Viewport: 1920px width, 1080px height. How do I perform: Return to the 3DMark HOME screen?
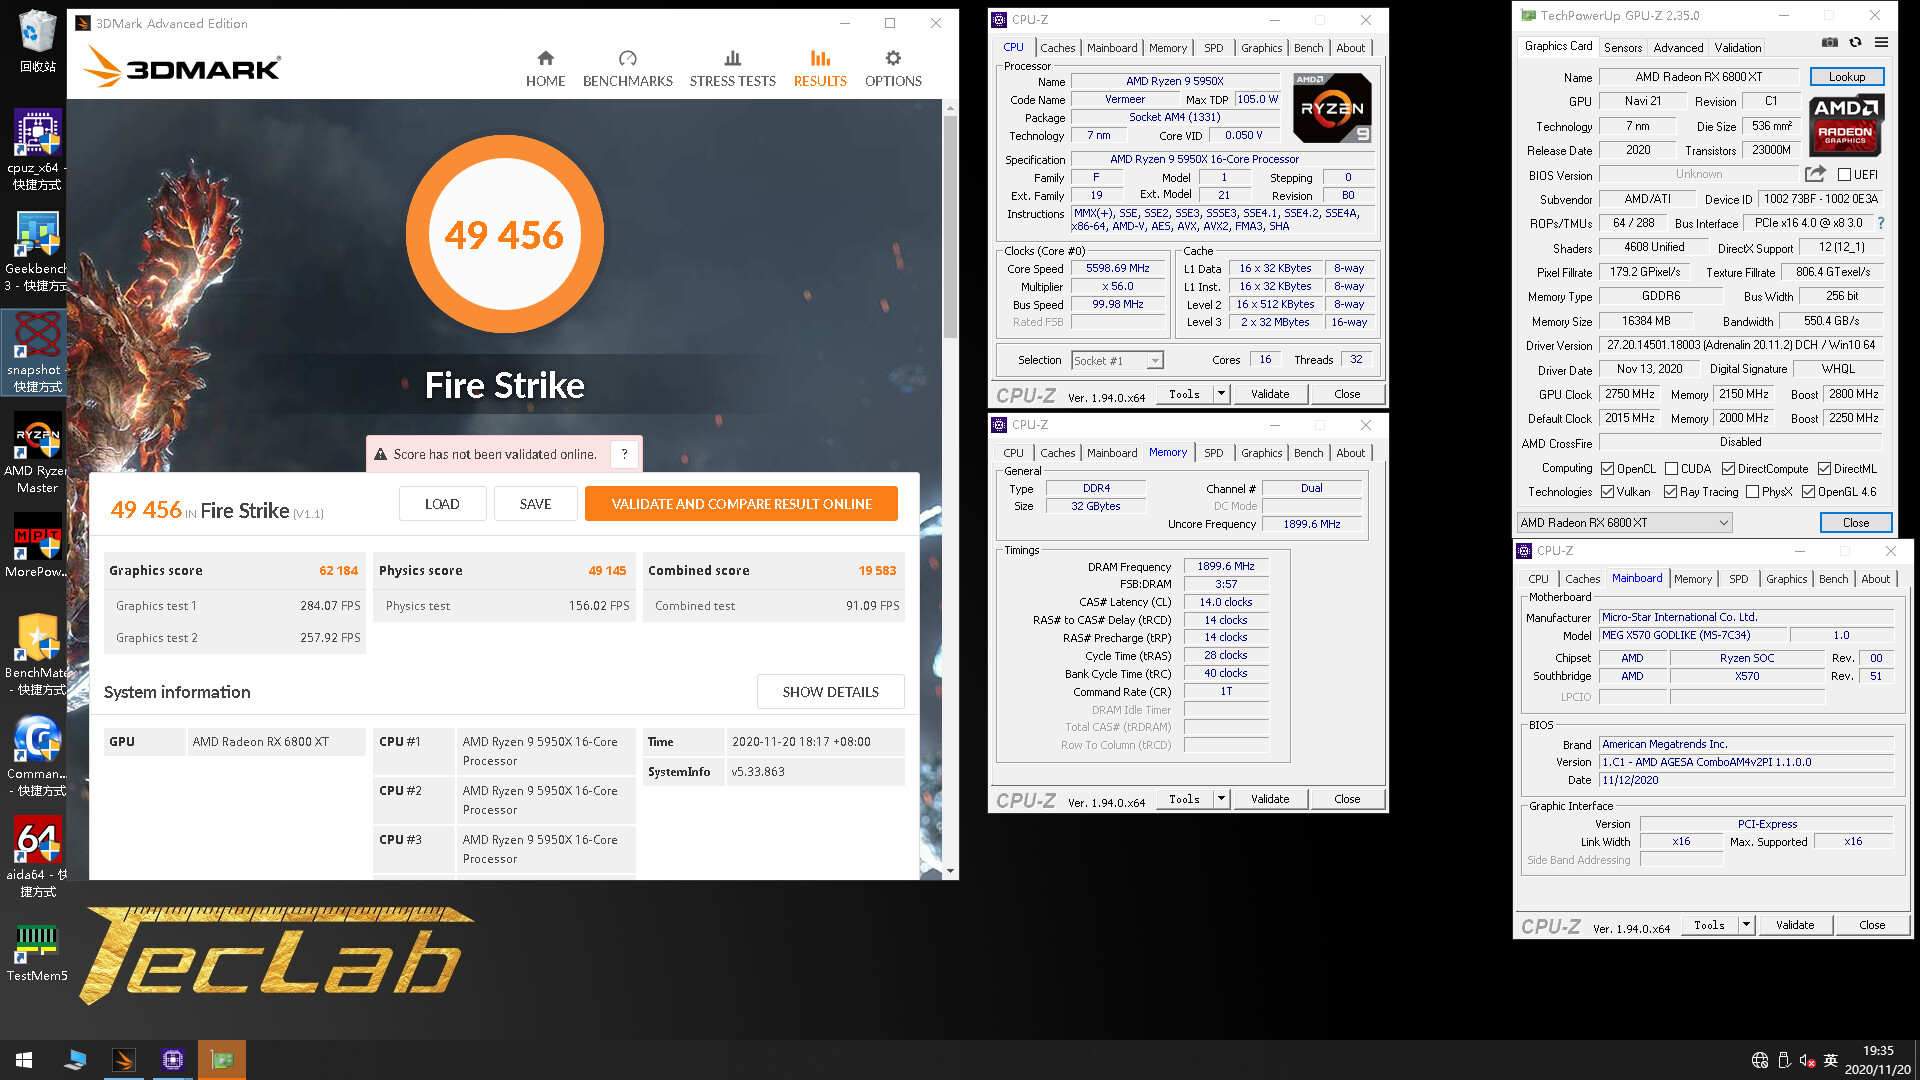pyautogui.click(x=545, y=66)
